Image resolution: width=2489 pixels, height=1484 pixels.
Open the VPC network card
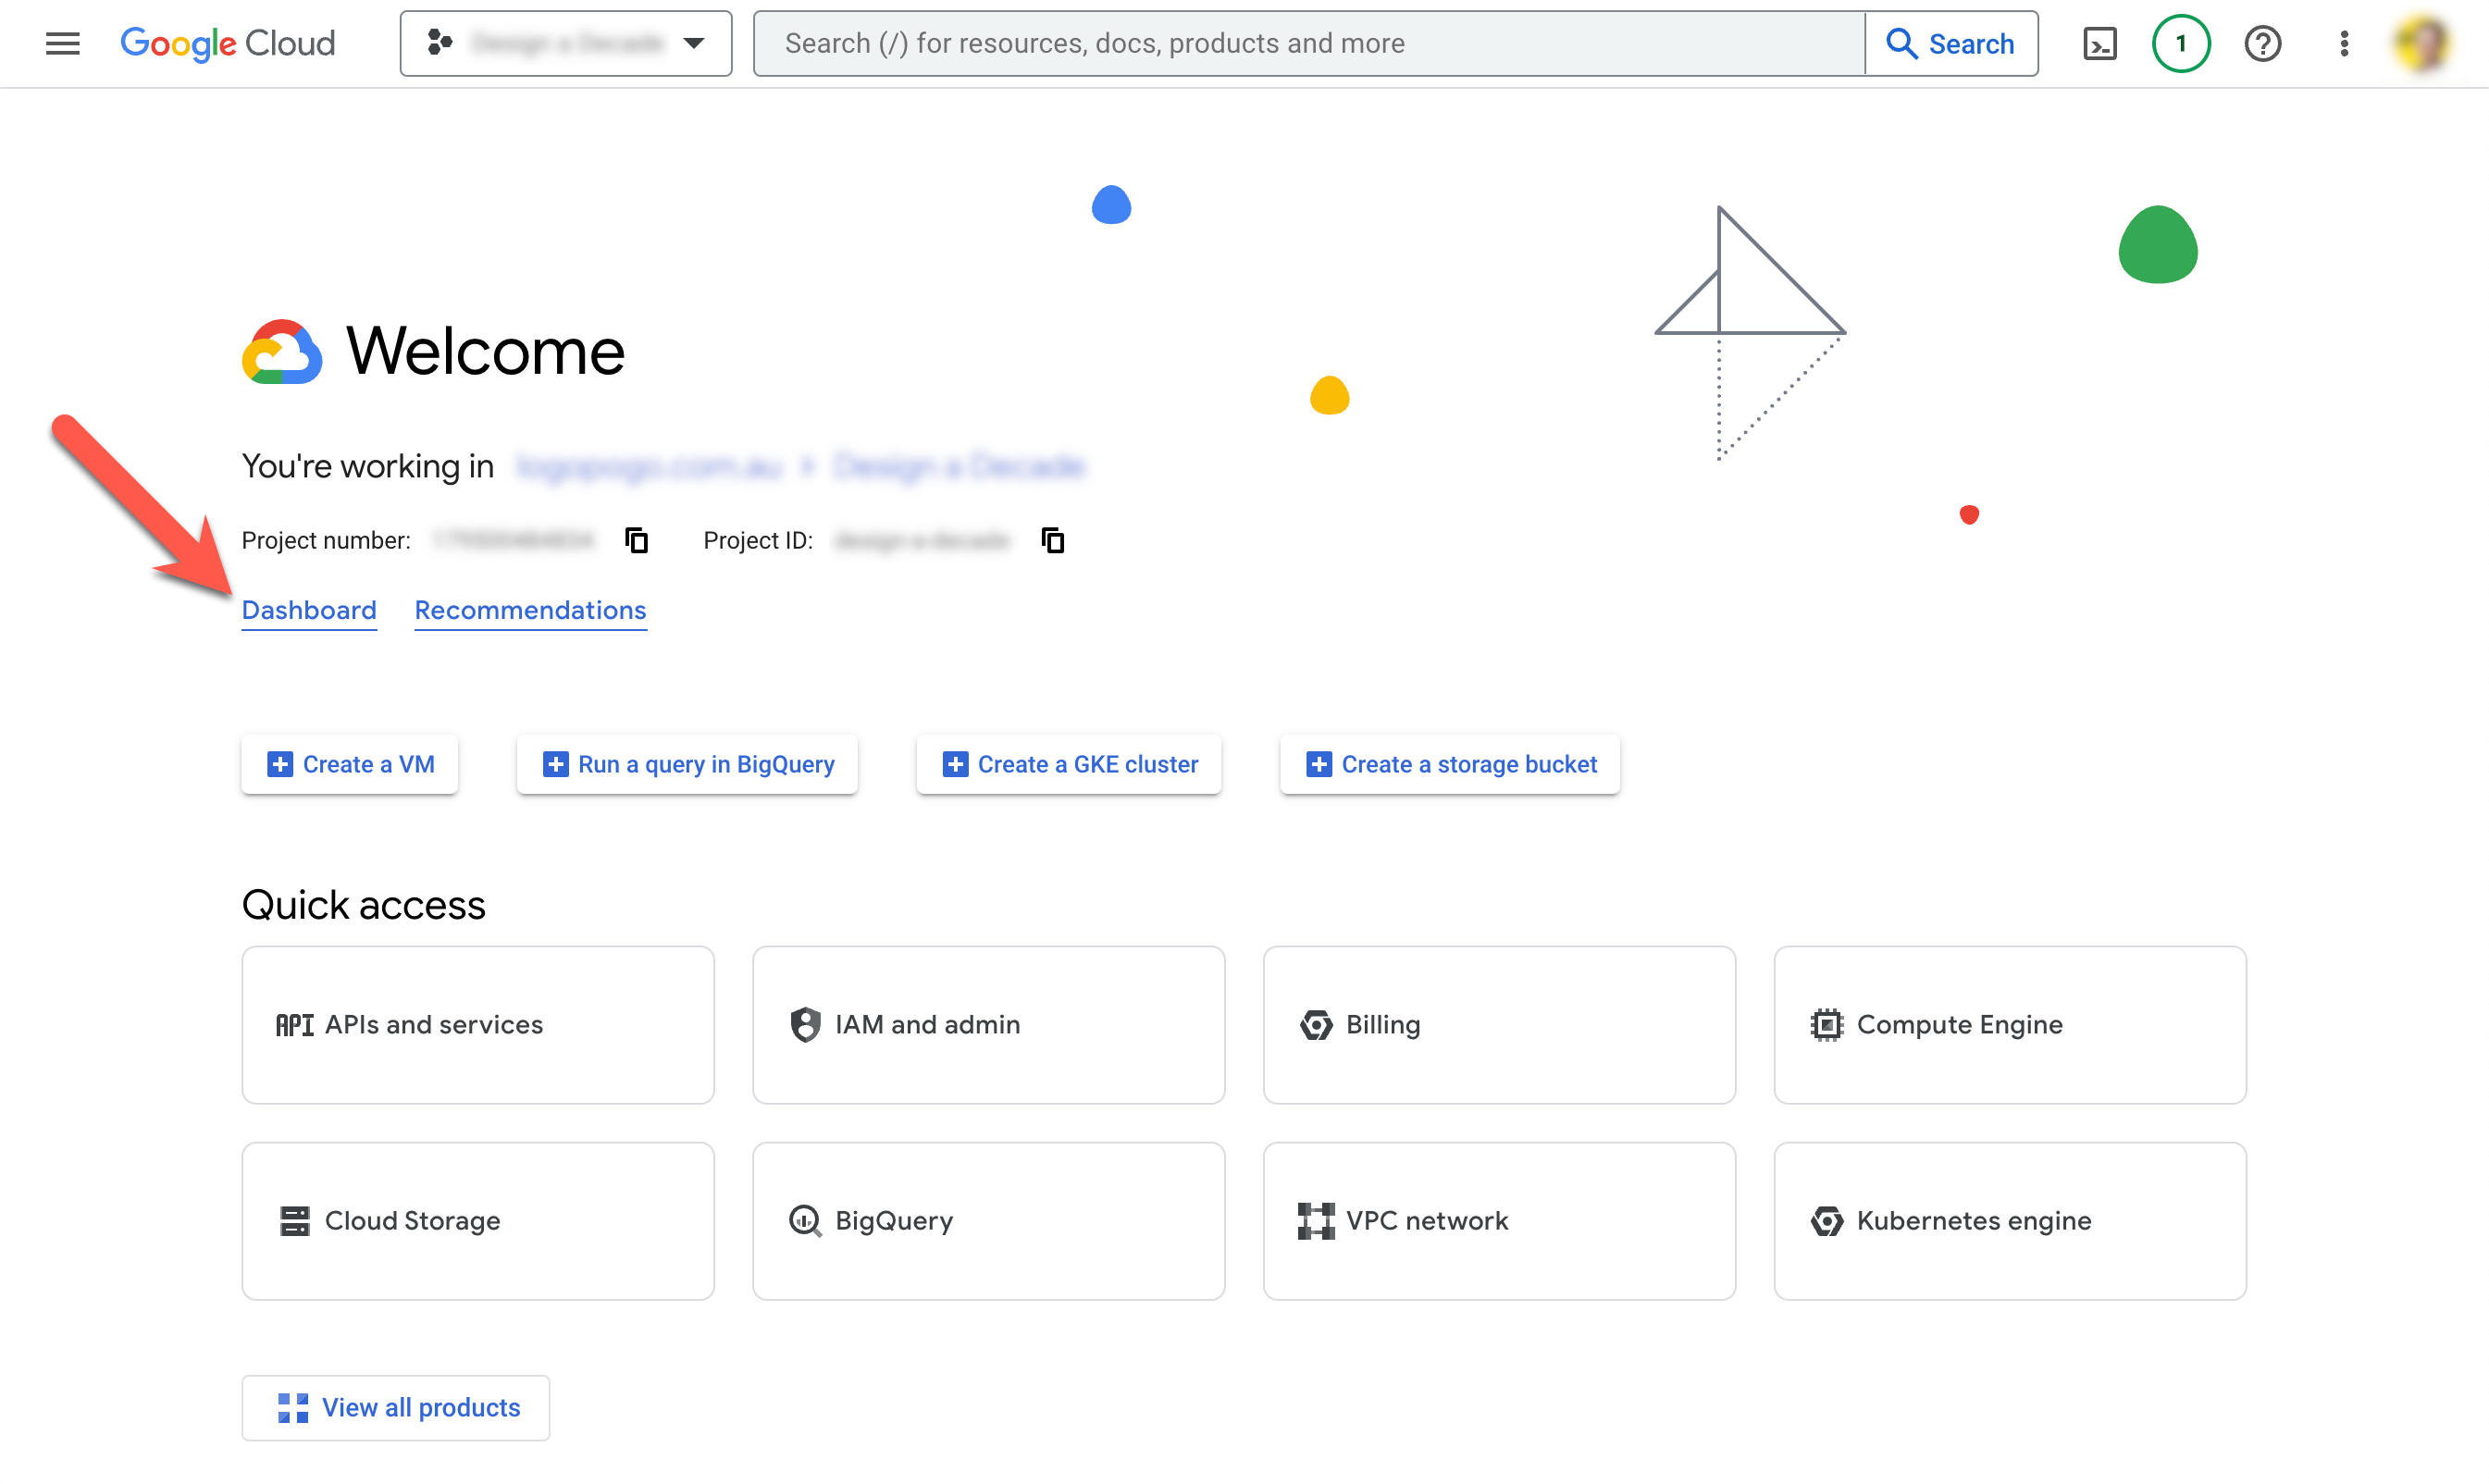[x=1500, y=1221]
